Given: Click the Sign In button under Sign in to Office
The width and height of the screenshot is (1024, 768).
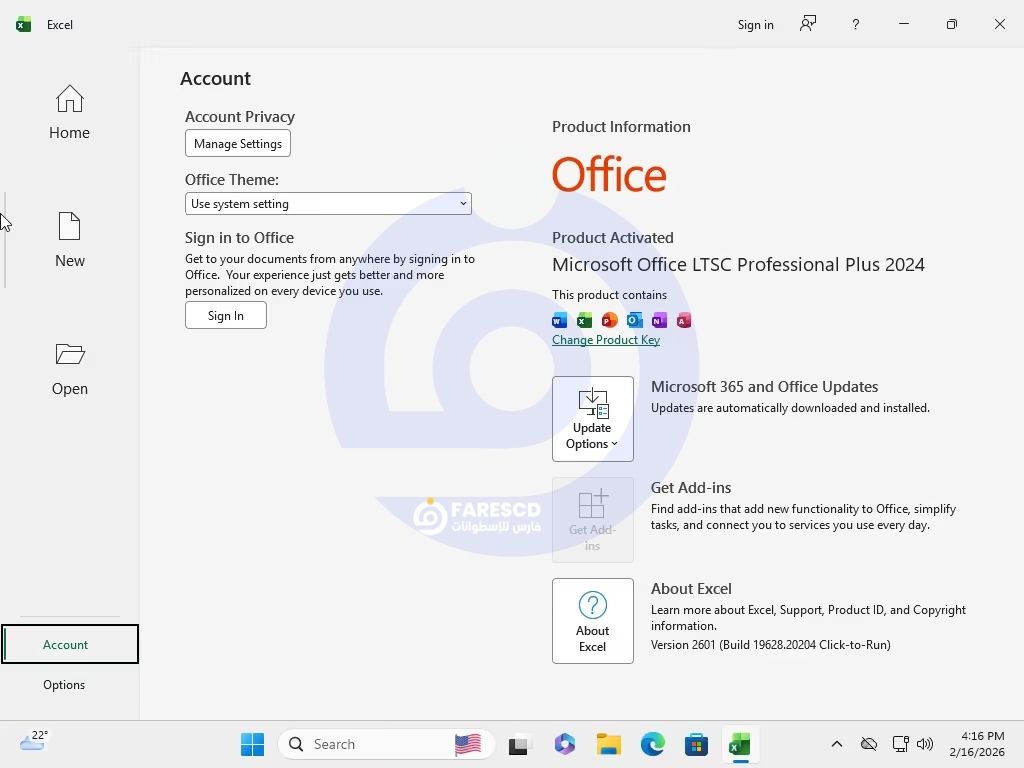Looking at the screenshot, I should [x=226, y=316].
